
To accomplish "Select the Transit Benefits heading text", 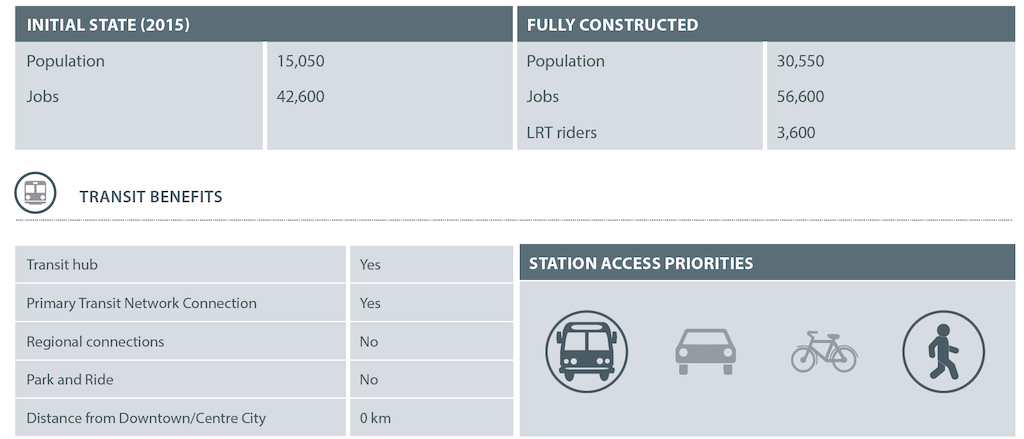I will click(151, 197).
